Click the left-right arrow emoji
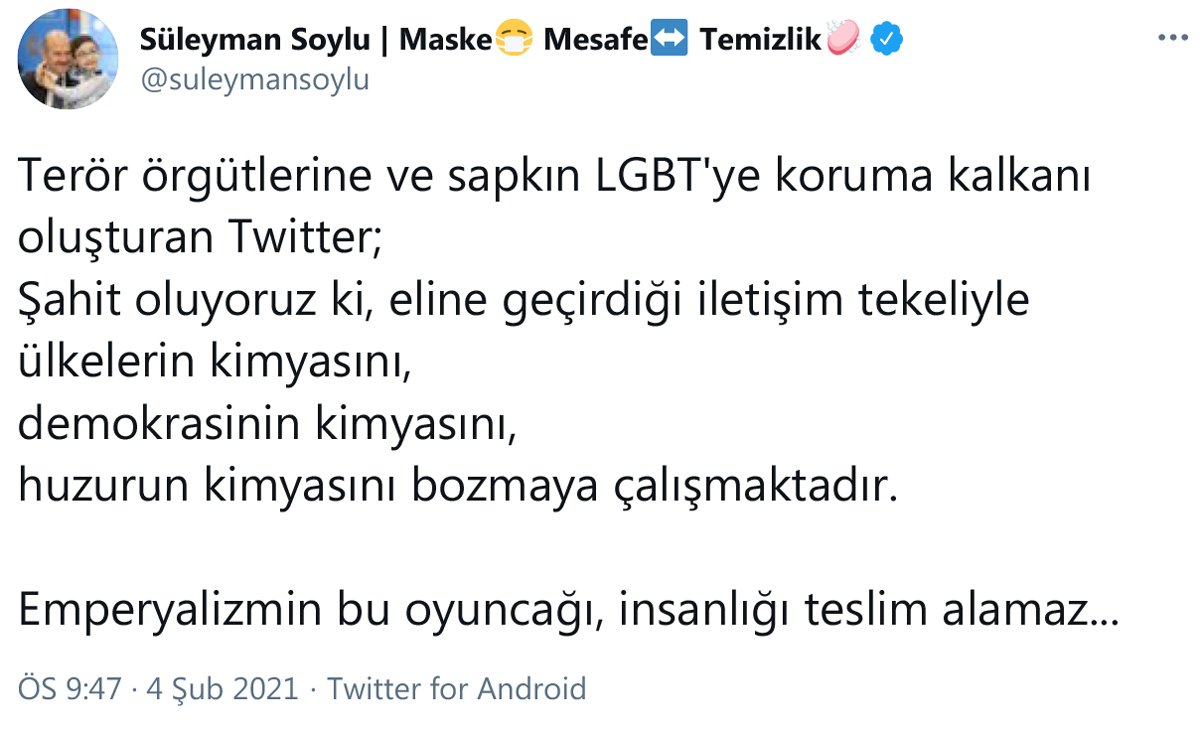 pyautogui.click(x=668, y=41)
